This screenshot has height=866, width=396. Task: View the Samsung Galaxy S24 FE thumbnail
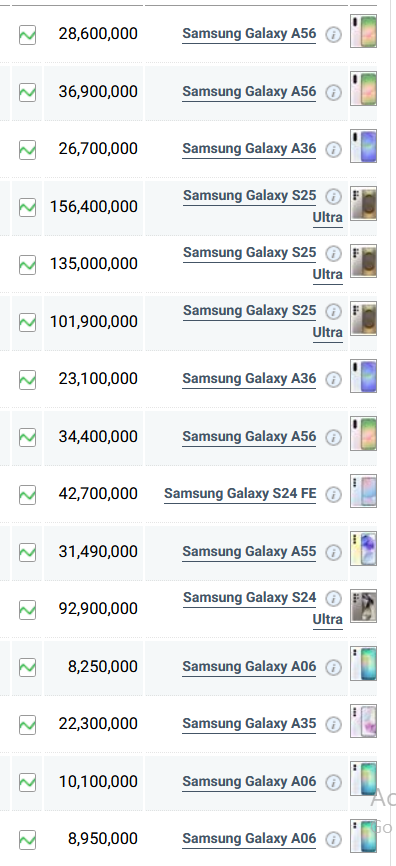pyautogui.click(x=363, y=491)
